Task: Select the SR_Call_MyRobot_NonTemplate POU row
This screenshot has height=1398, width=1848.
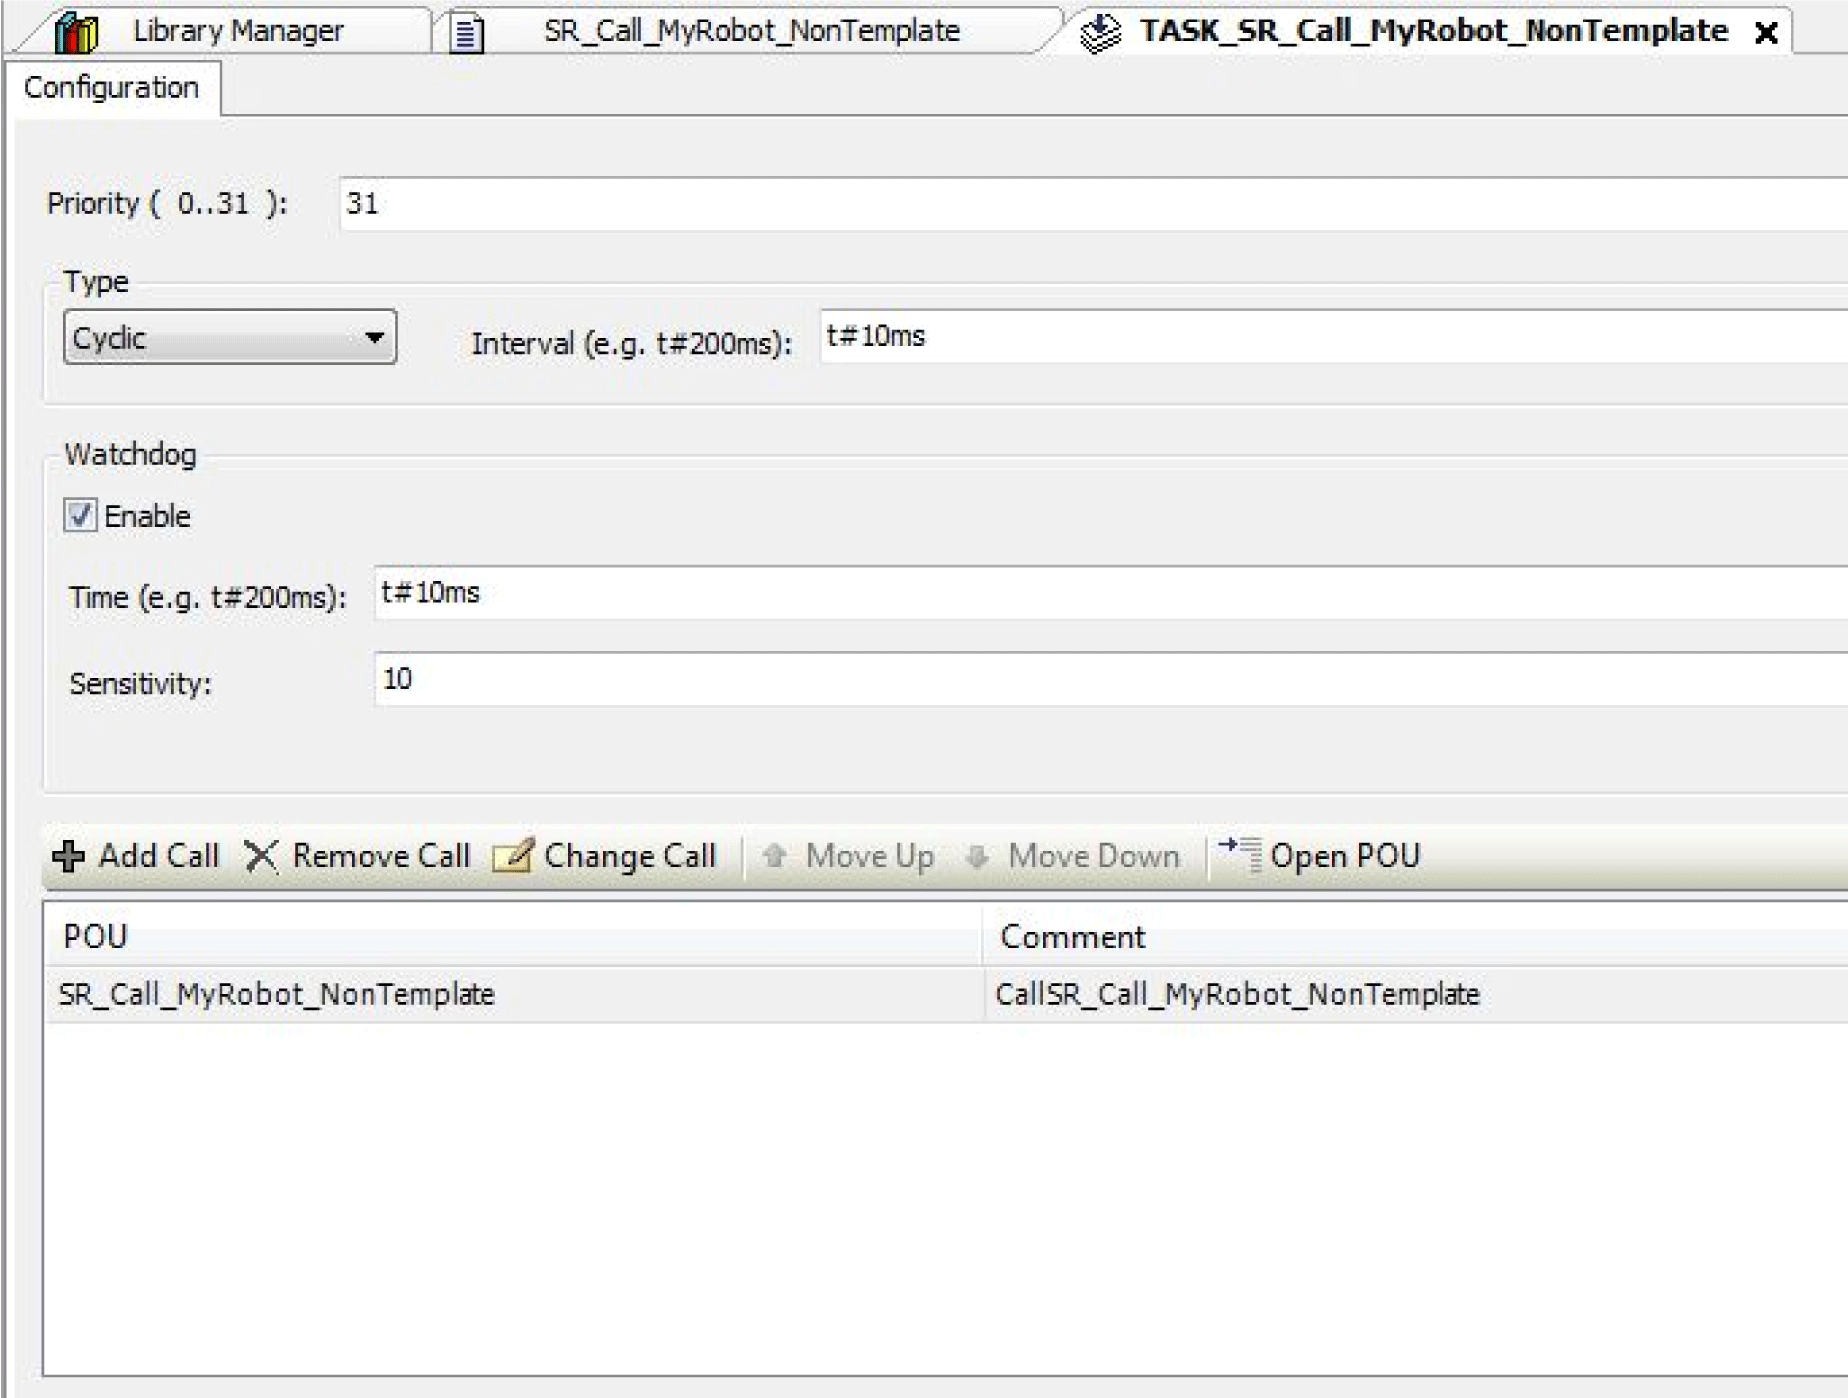Action: [277, 994]
